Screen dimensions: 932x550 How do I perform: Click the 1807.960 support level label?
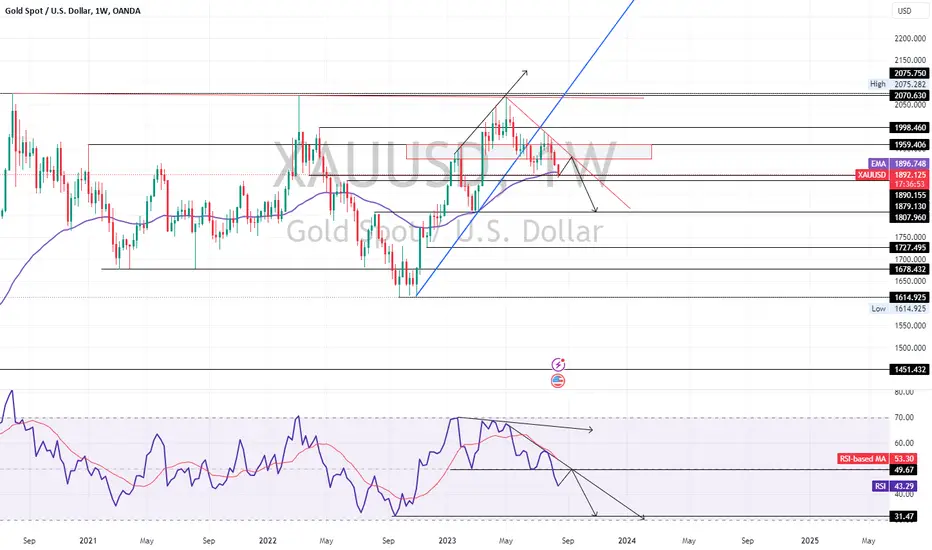point(909,218)
